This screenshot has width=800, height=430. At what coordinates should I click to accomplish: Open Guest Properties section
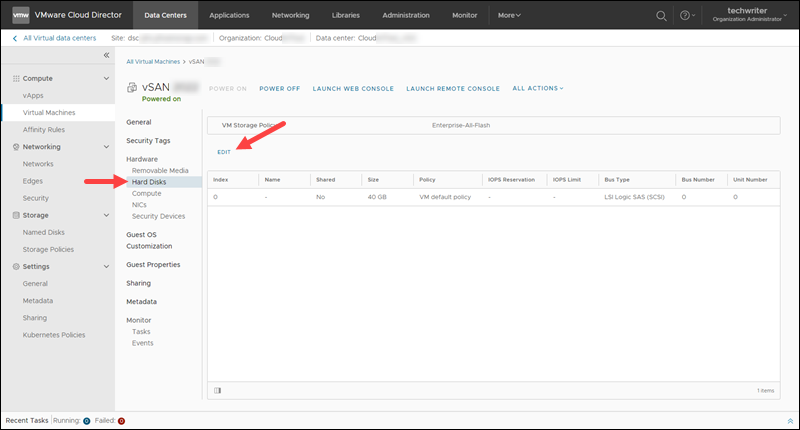pos(153,265)
